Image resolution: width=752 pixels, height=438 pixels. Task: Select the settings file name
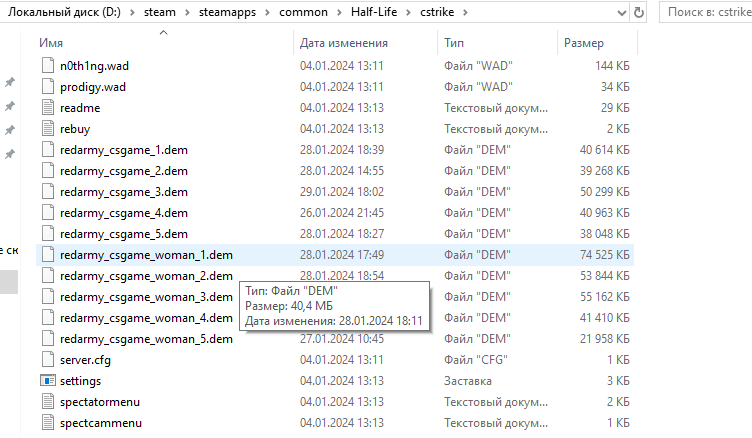pyautogui.click(x=81, y=381)
